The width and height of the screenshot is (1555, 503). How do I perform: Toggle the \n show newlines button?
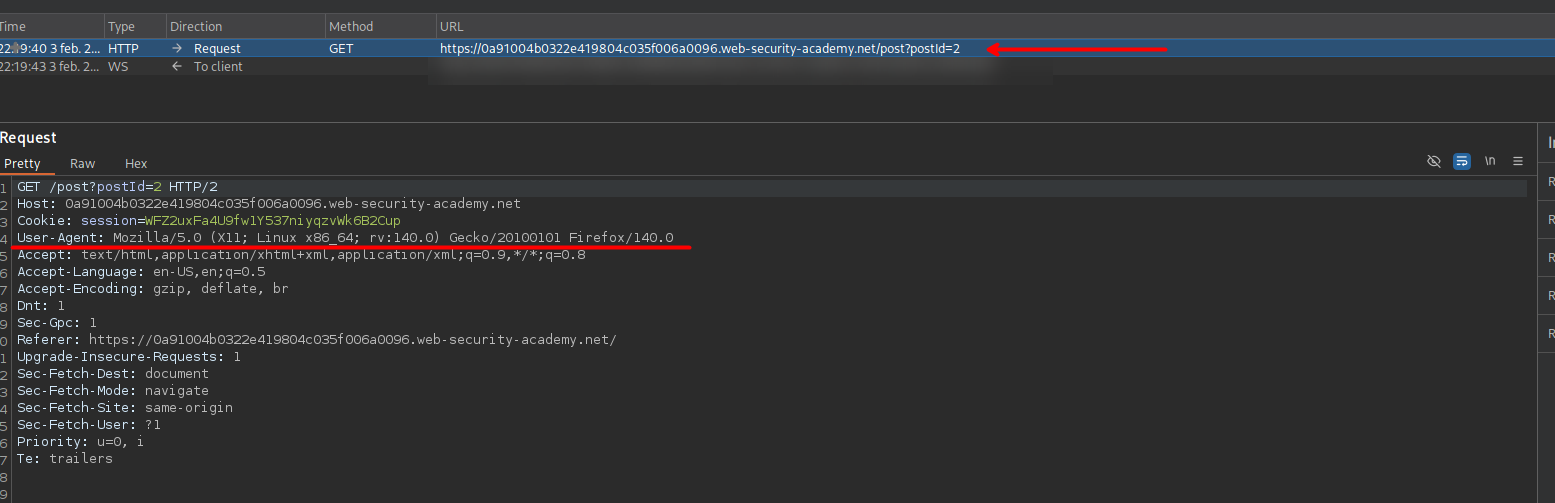[x=1490, y=161]
